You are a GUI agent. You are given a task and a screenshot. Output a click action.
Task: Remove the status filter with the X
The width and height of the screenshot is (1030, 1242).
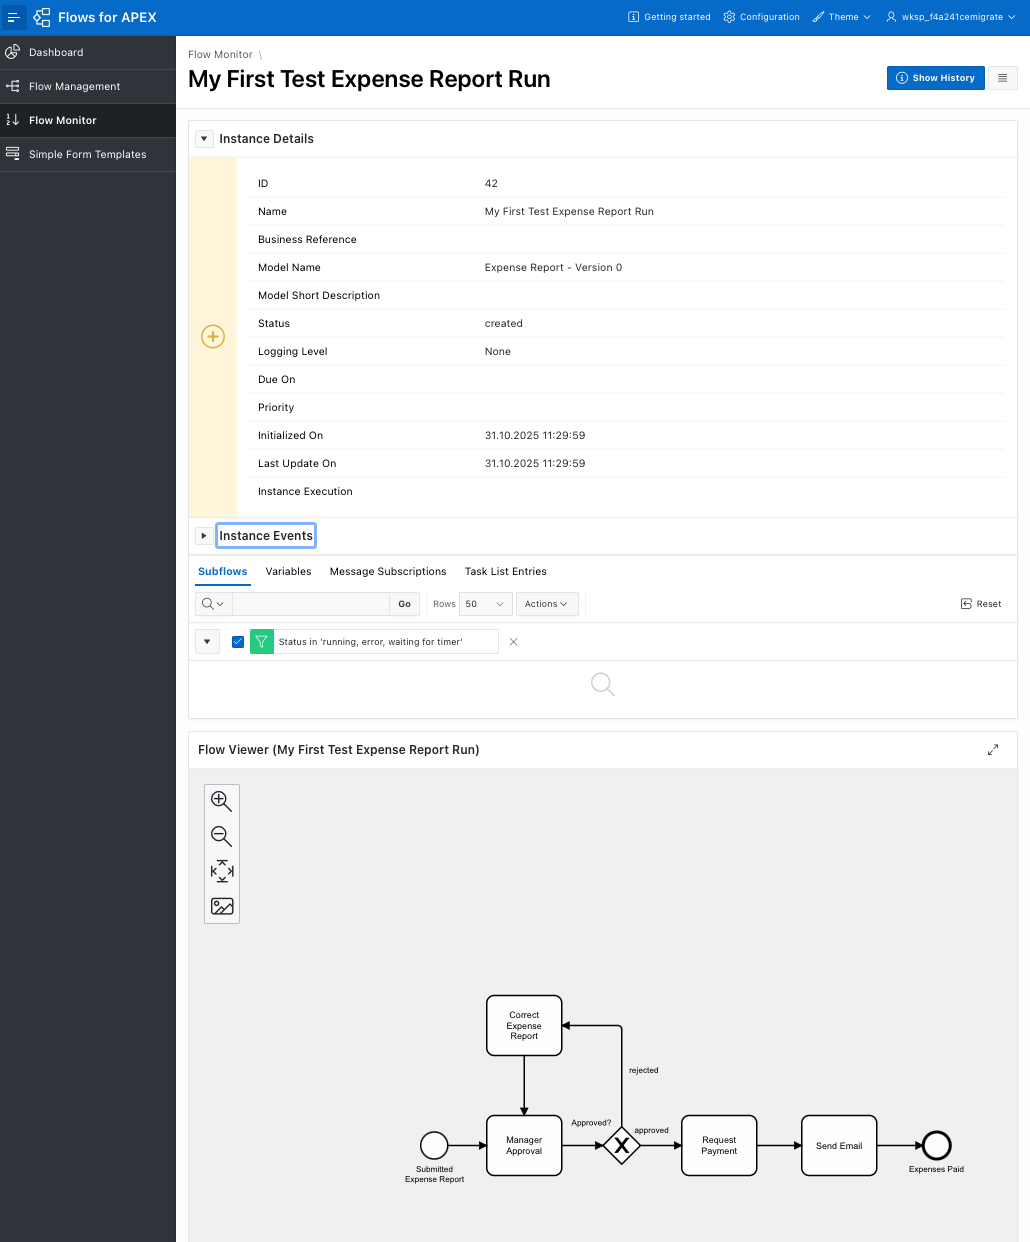513,641
